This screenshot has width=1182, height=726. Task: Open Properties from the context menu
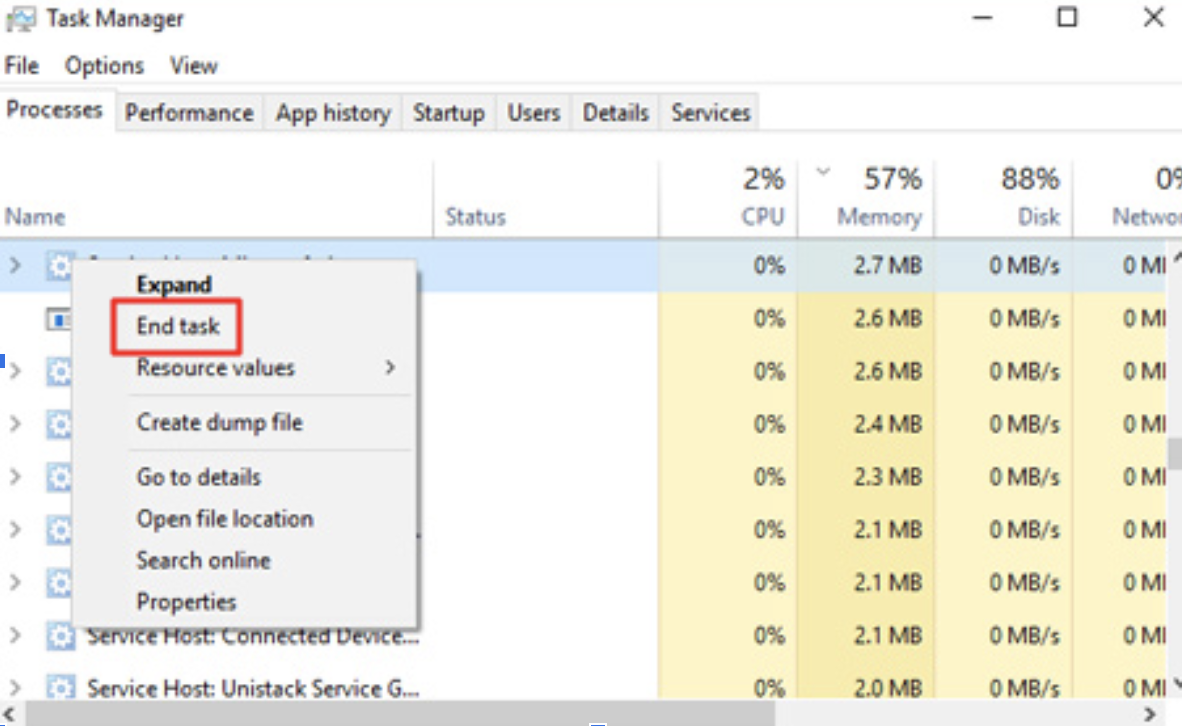[186, 601]
